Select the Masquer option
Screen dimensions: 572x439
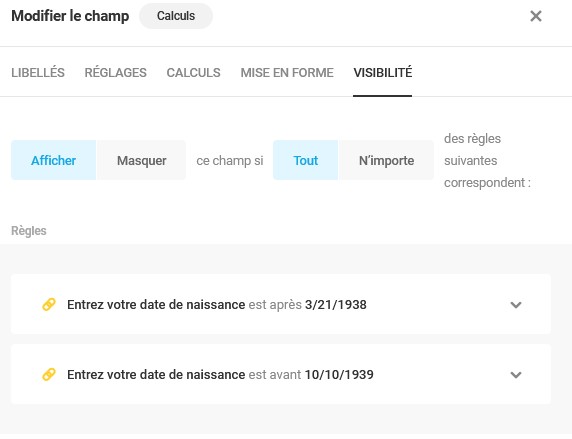point(142,160)
